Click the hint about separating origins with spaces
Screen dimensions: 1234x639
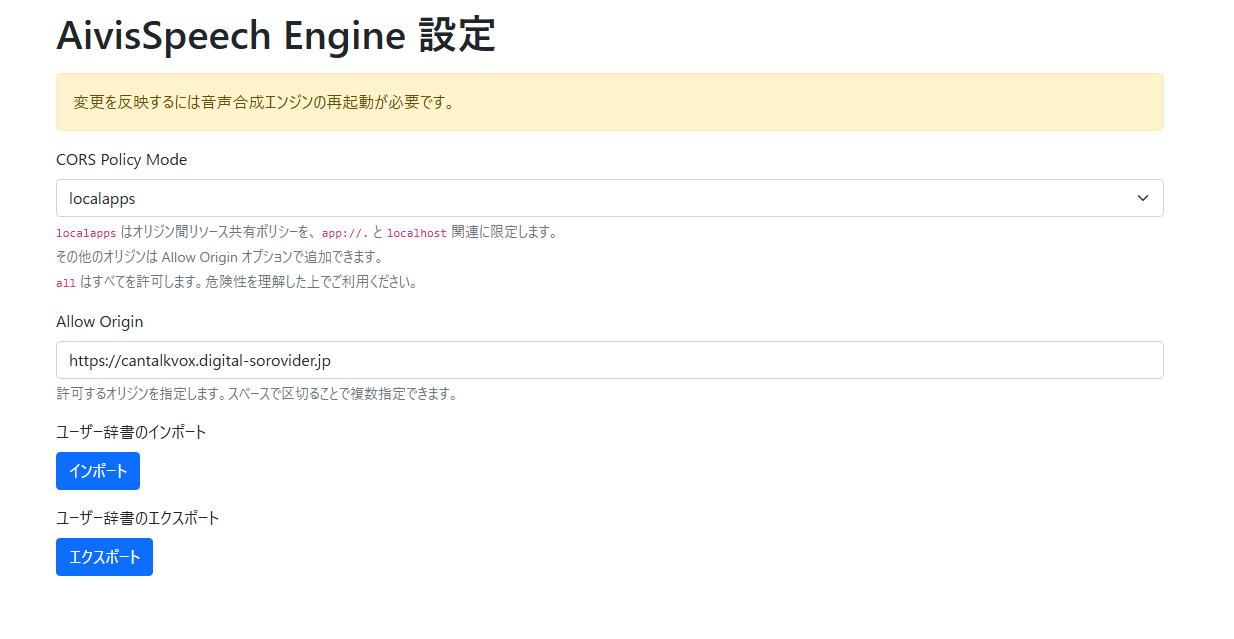point(256,394)
